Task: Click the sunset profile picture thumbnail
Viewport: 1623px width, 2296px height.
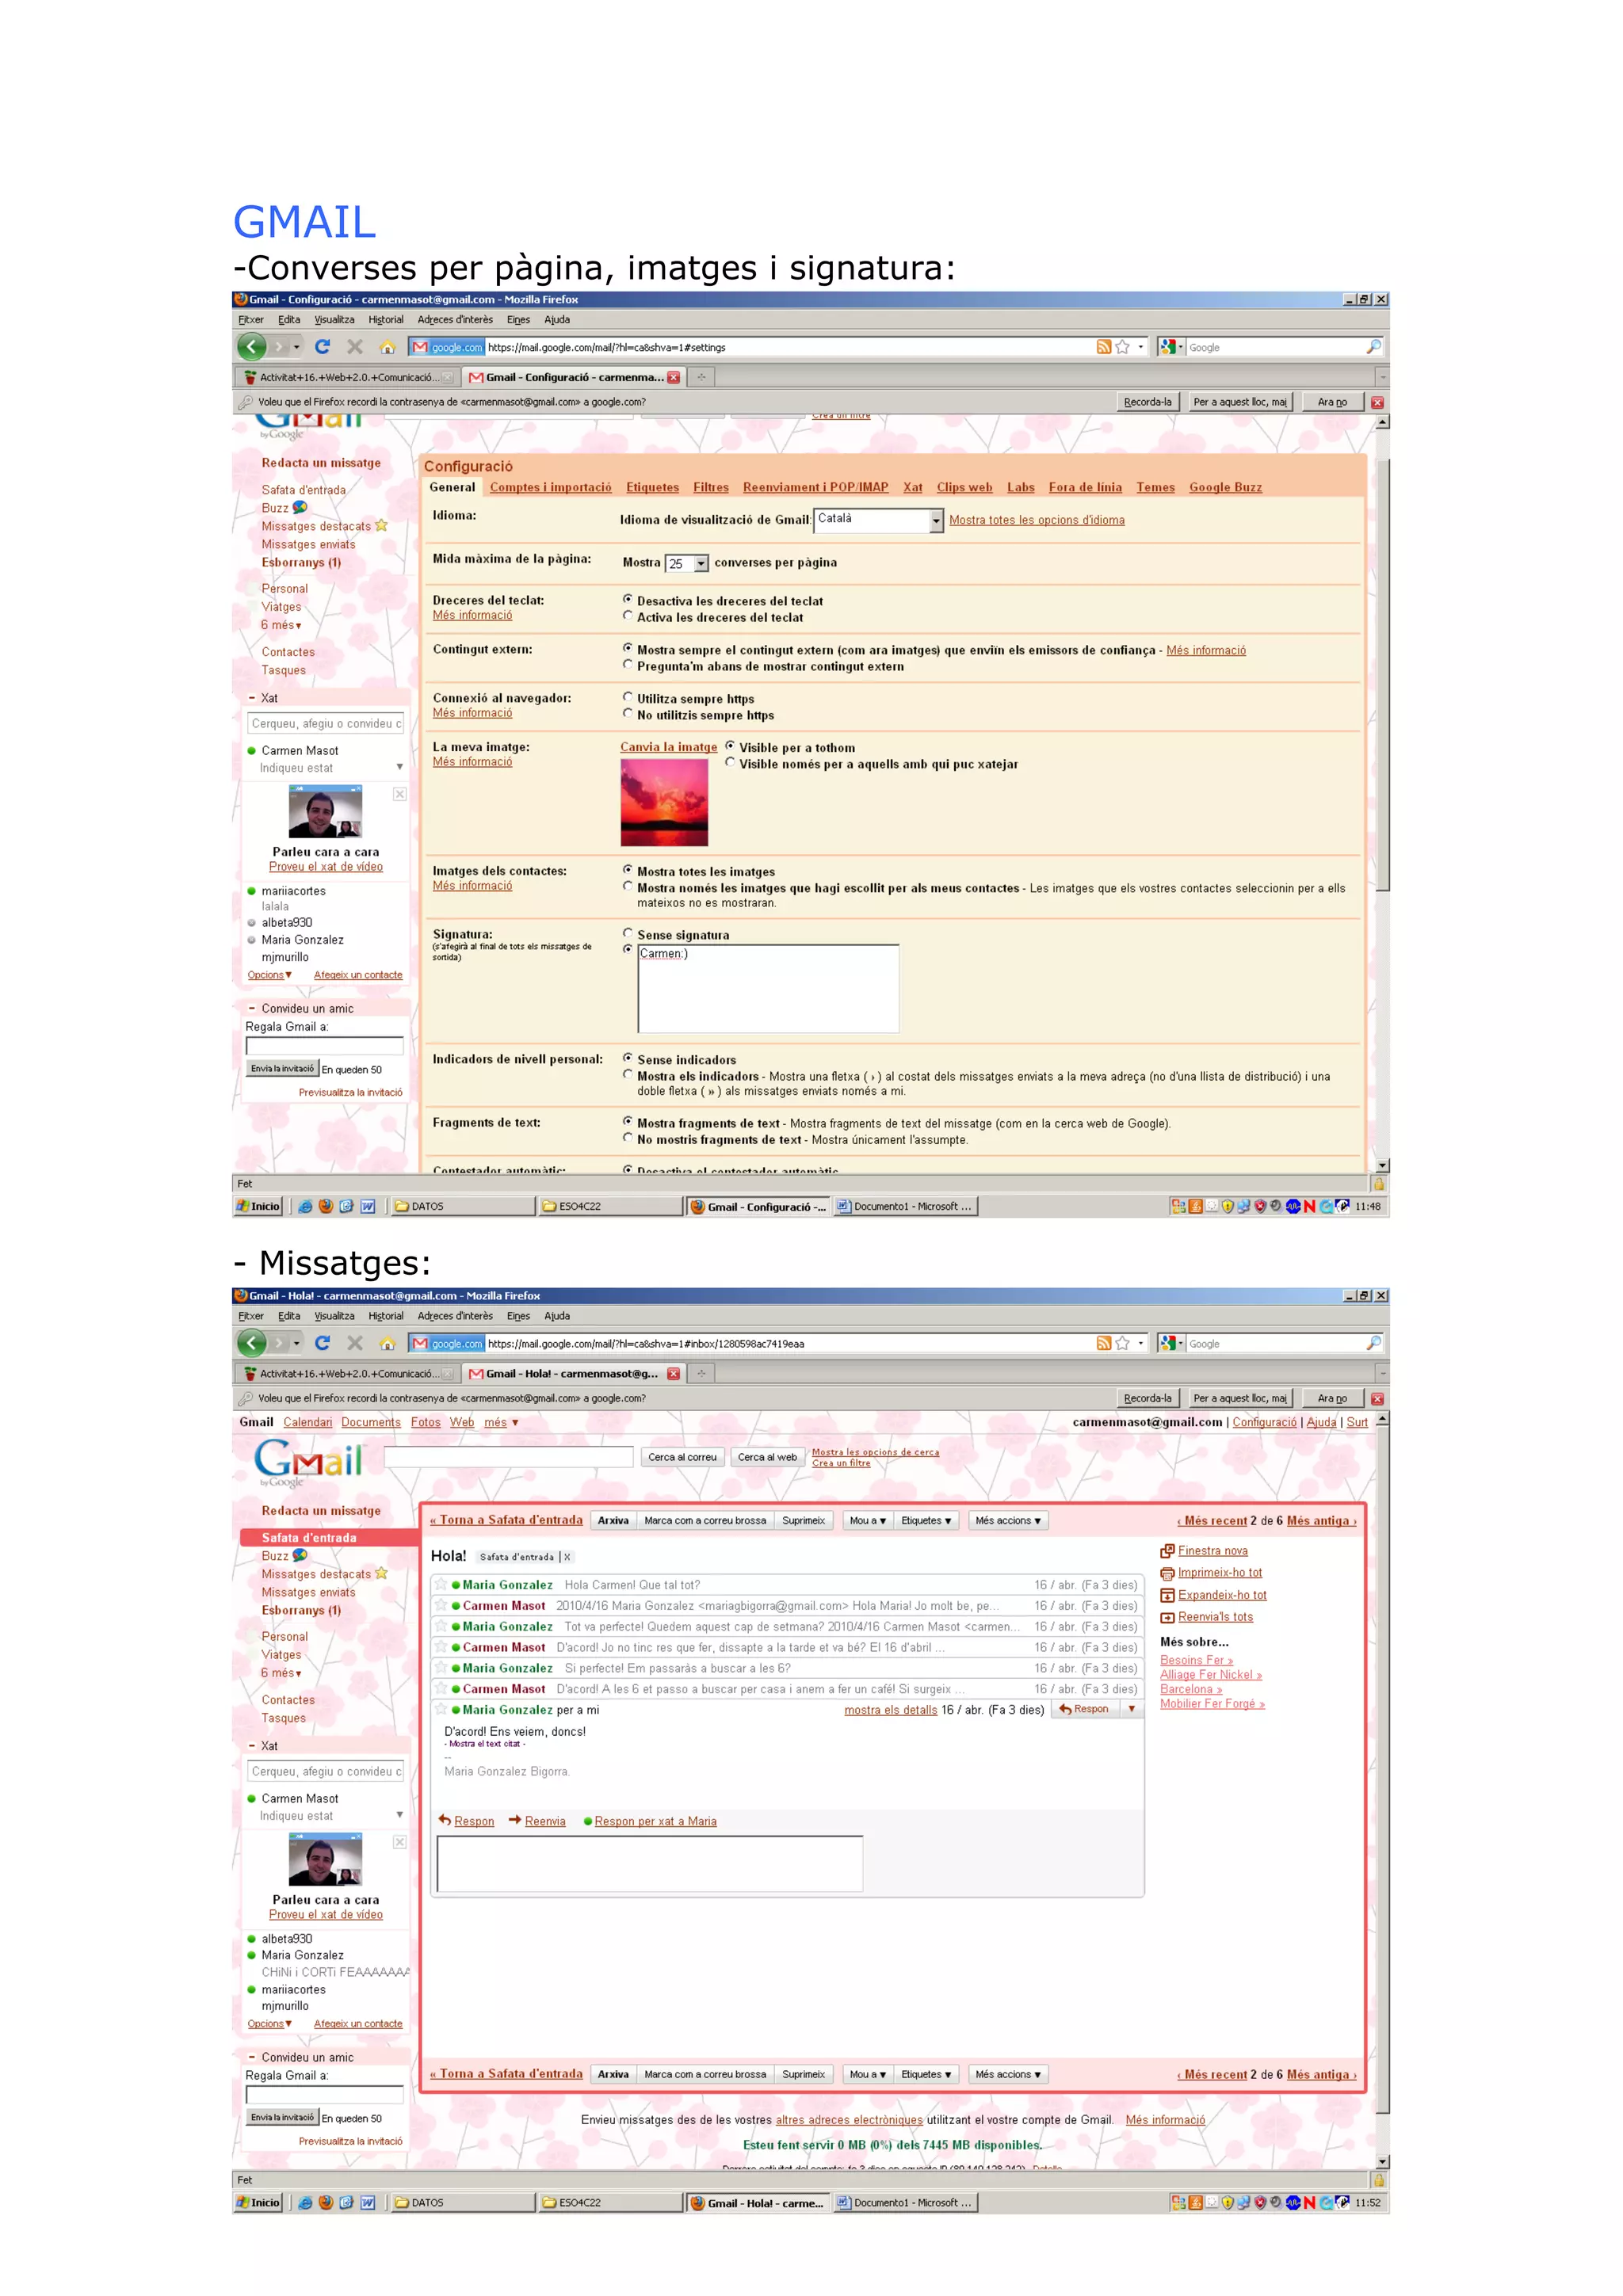Action: coord(663,802)
